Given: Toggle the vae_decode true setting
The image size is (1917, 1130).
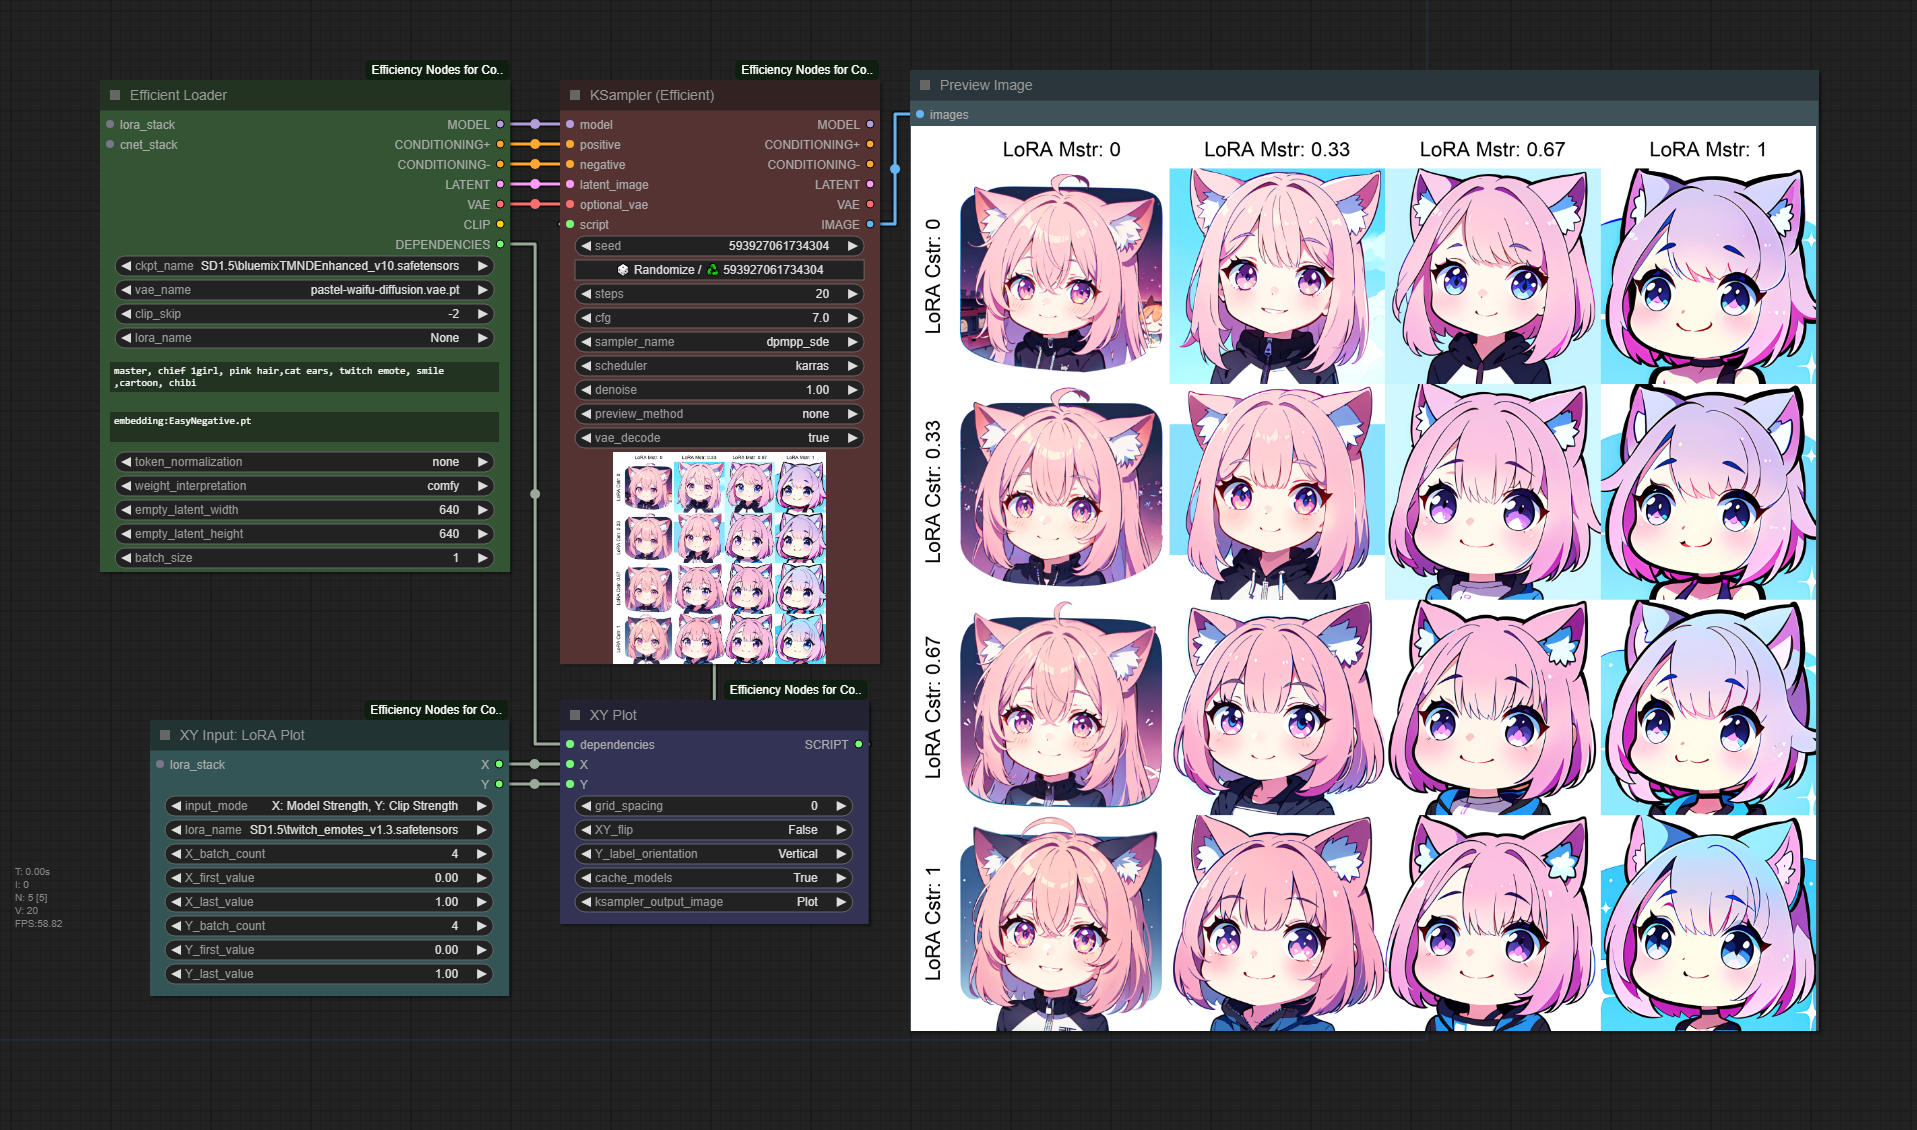Looking at the screenshot, I should pyautogui.click(x=718, y=438).
